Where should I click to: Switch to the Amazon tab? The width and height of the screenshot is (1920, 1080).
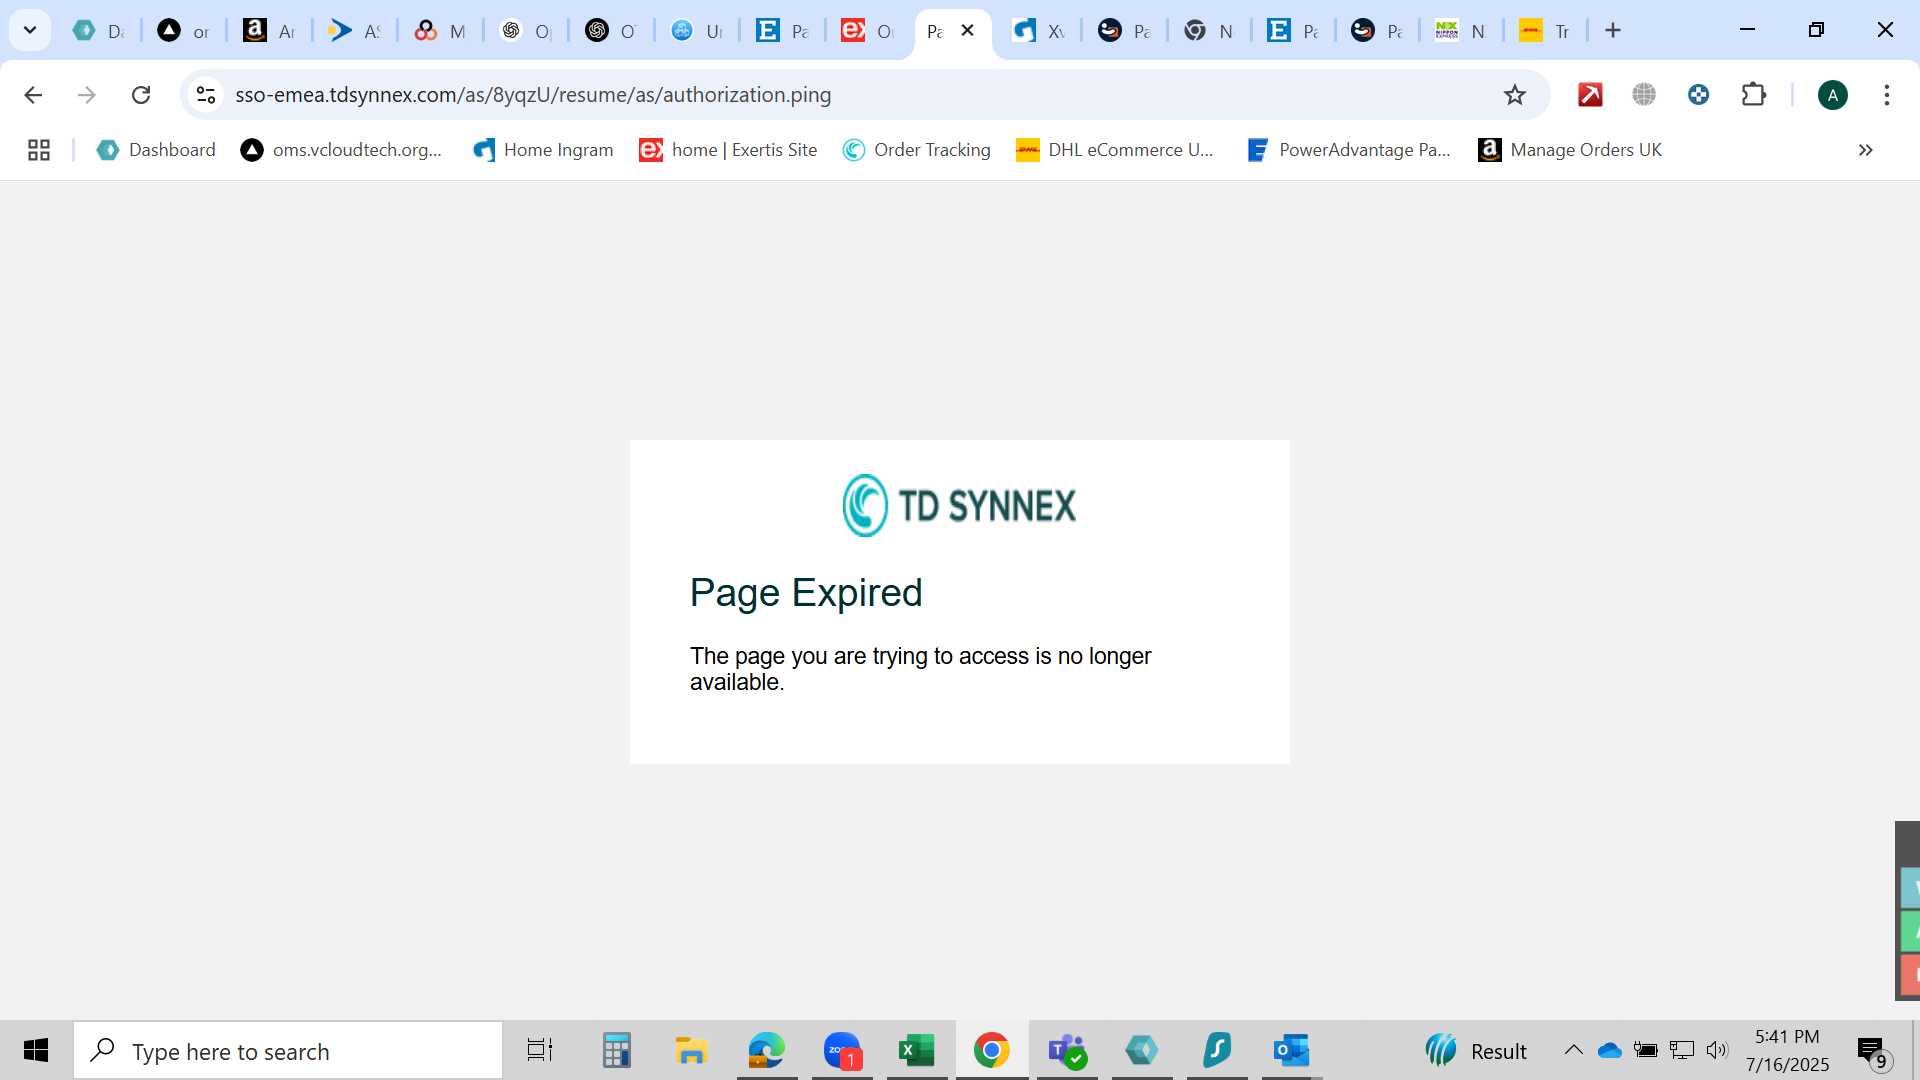coord(269,31)
